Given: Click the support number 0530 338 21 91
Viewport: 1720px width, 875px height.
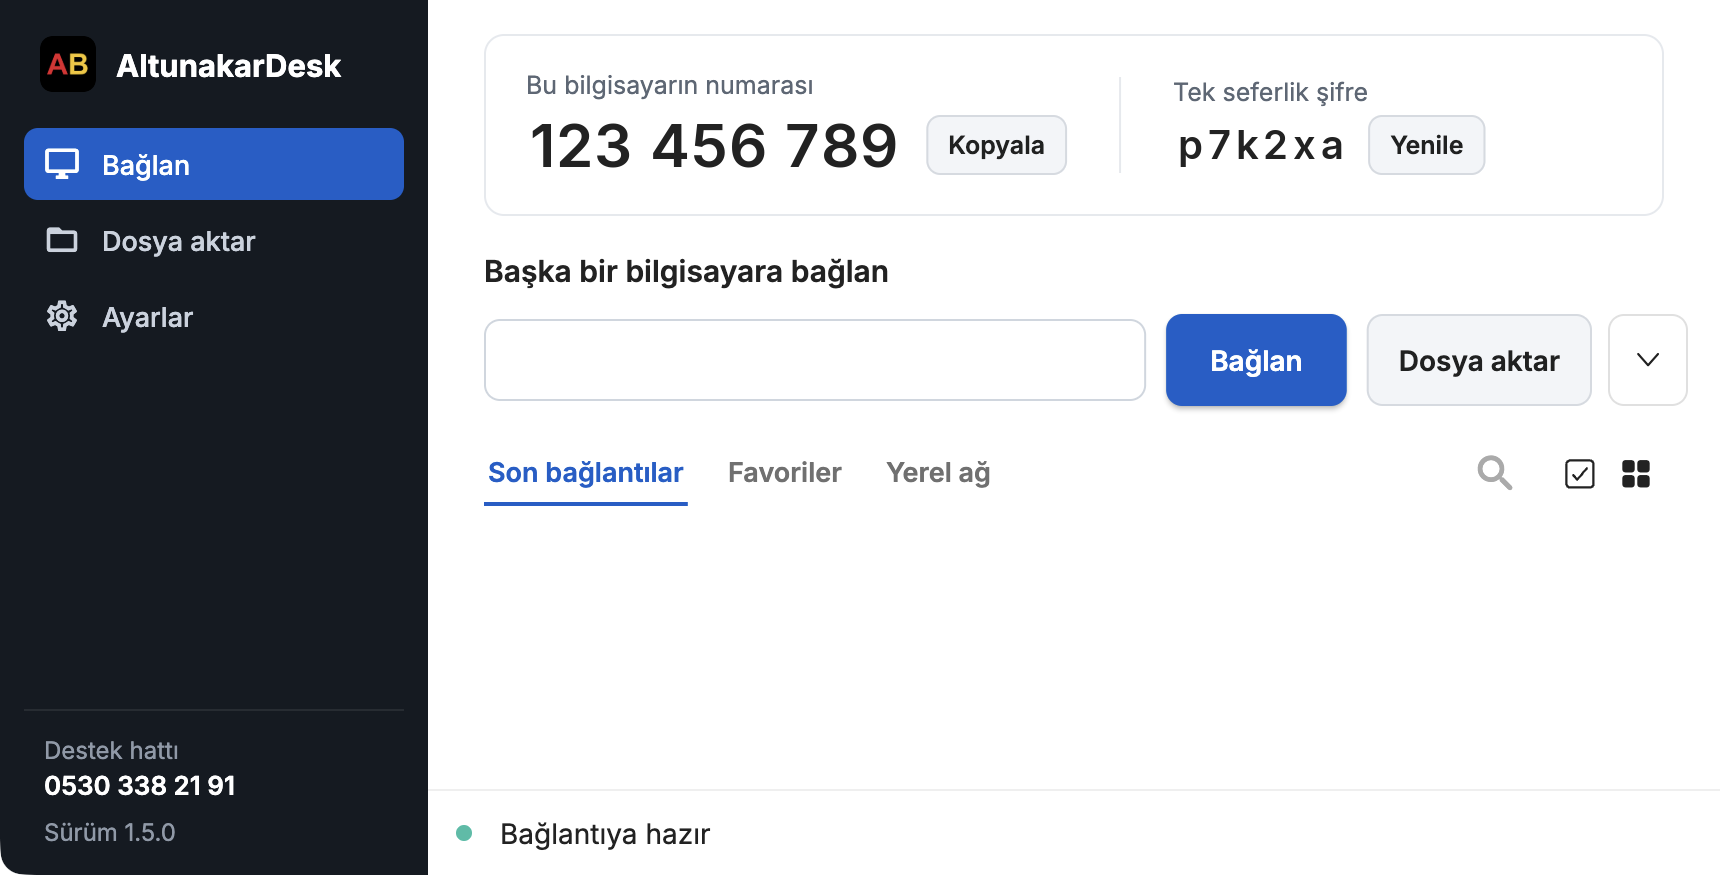Looking at the screenshot, I should (x=140, y=785).
